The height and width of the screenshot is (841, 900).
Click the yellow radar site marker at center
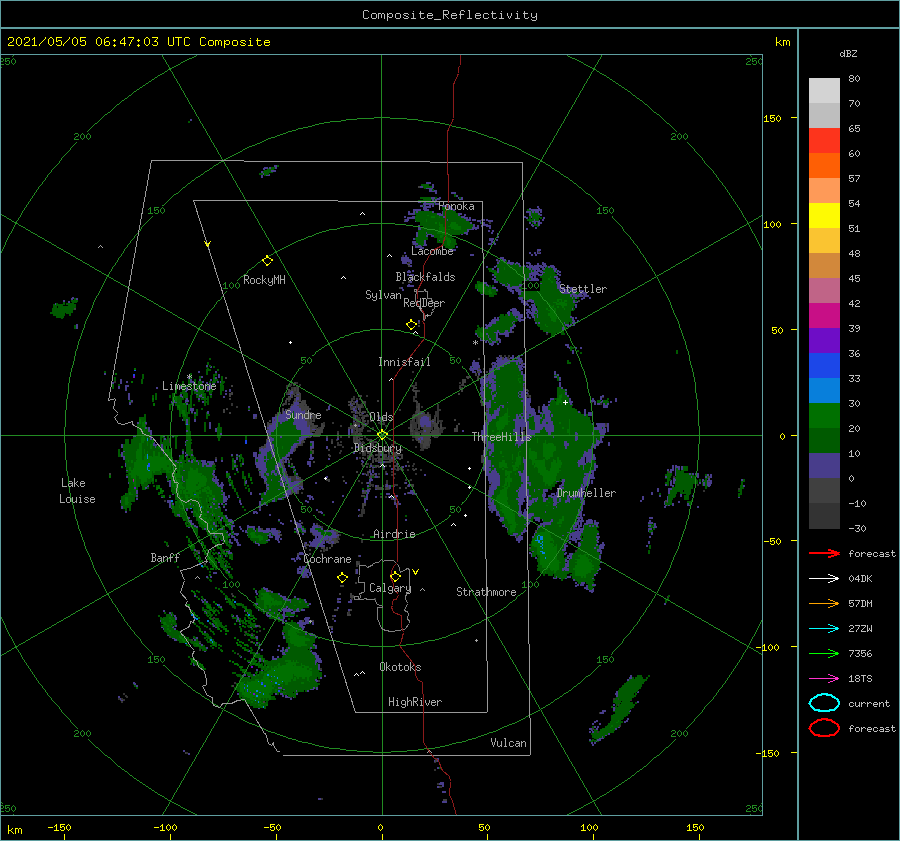pos(382,435)
